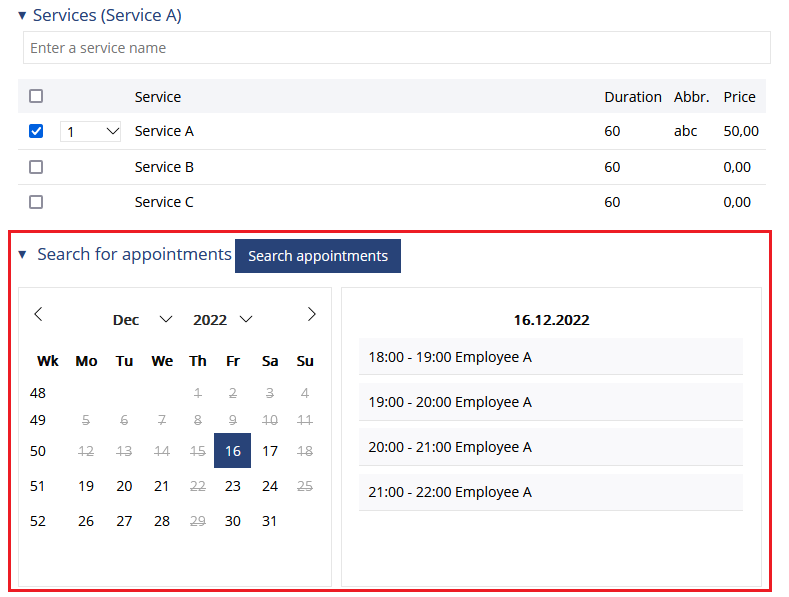The width and height of the screenshot is (789, 597).
Task: Select December 23 in the calendar
Action: coord(232,486)
